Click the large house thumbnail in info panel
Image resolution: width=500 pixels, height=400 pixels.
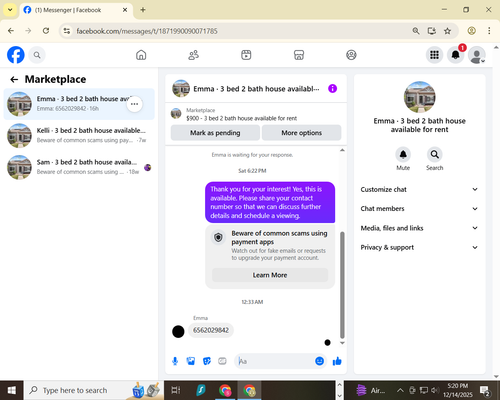(419, 97)
